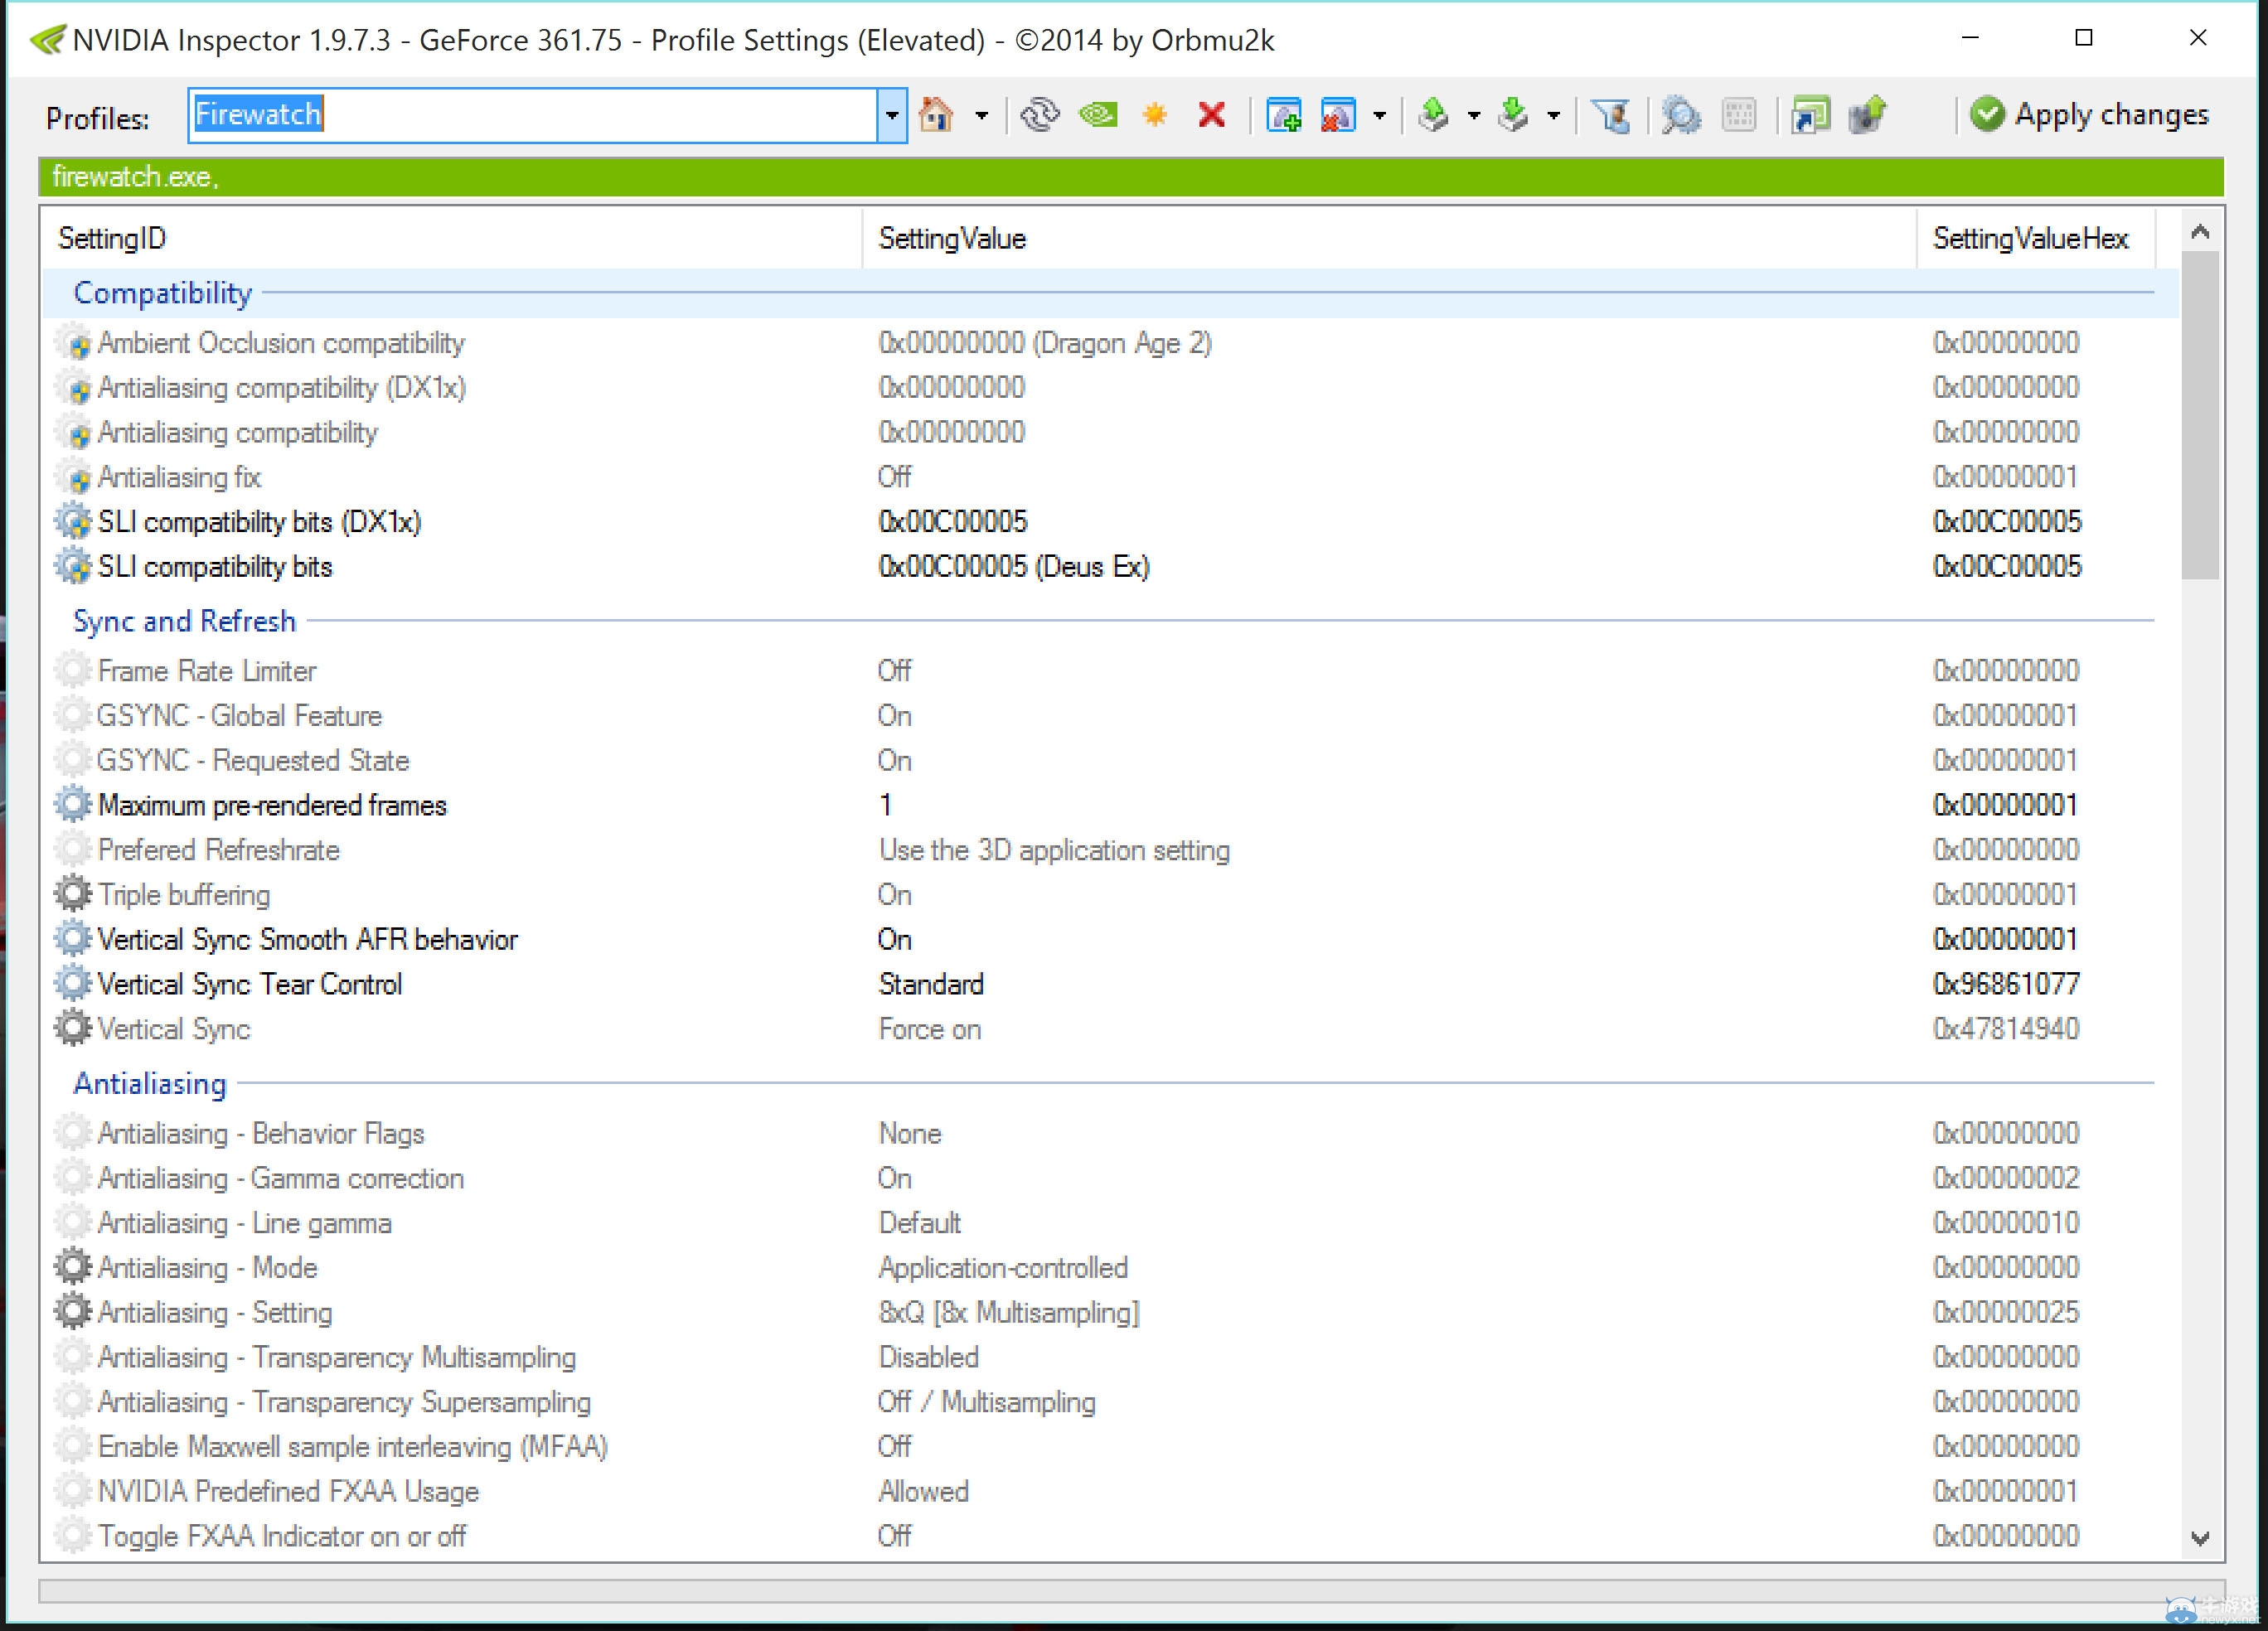Click the export profiles icon
This screenshot has width=2268, height=1631.
(x=1434, y=115)
